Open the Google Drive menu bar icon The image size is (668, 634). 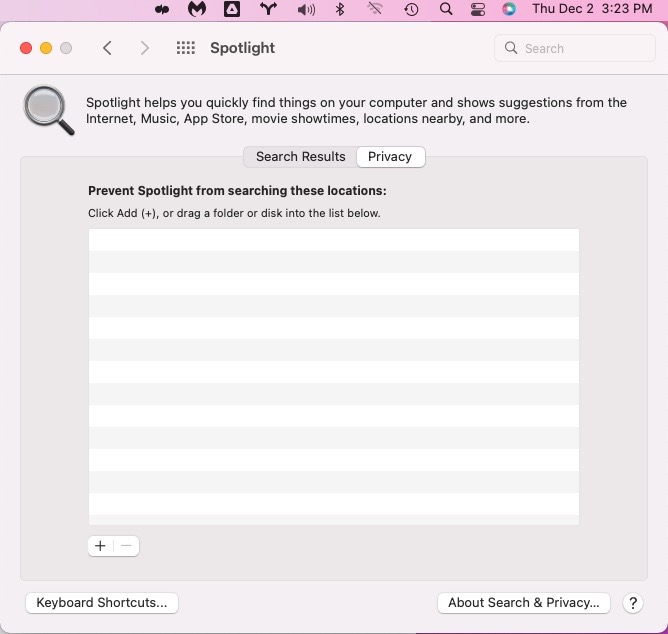232,9
